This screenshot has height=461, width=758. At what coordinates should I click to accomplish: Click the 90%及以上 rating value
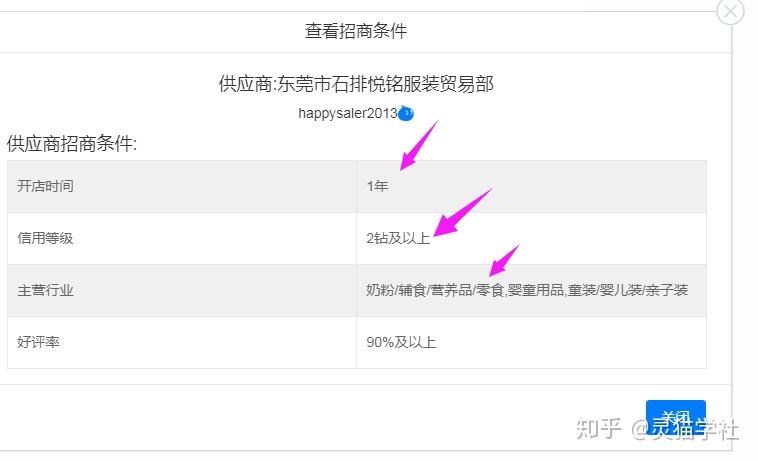401,342
